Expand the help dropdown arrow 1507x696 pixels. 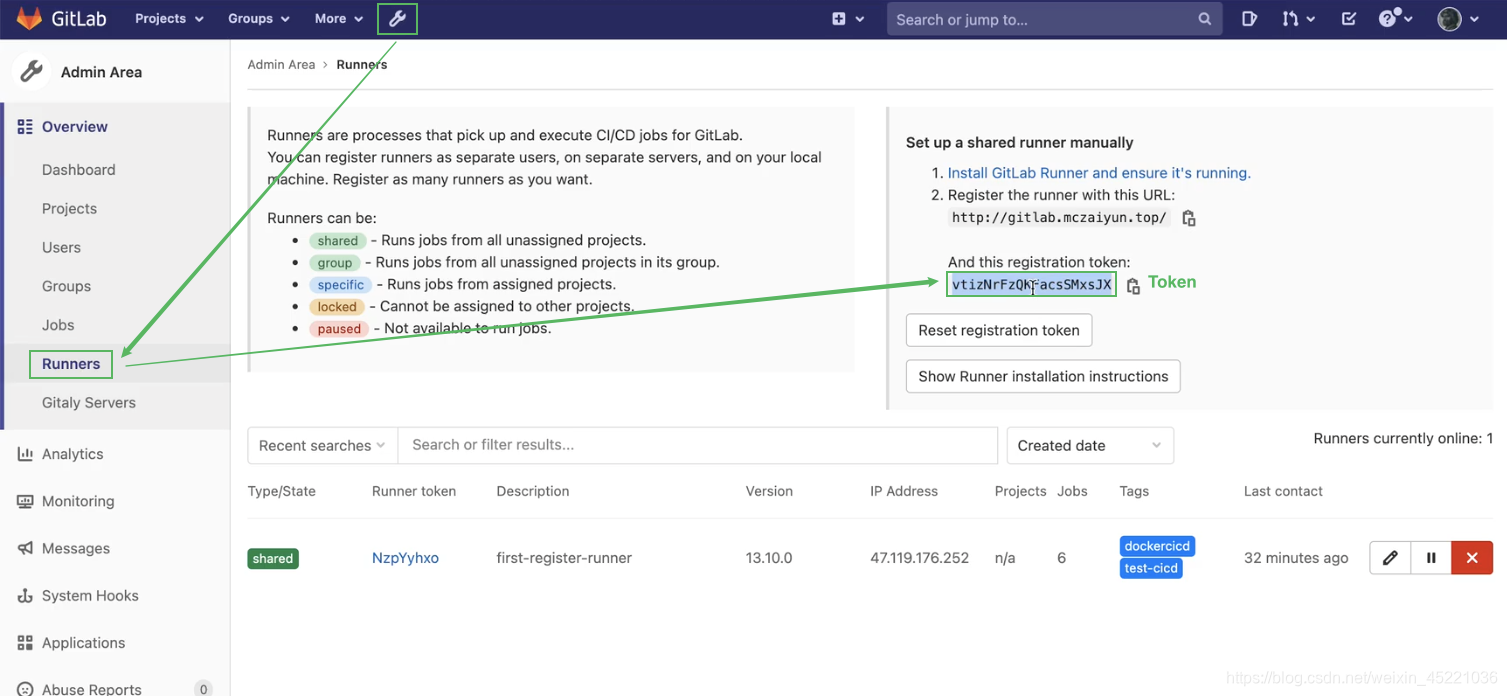tap(1410, 19)
